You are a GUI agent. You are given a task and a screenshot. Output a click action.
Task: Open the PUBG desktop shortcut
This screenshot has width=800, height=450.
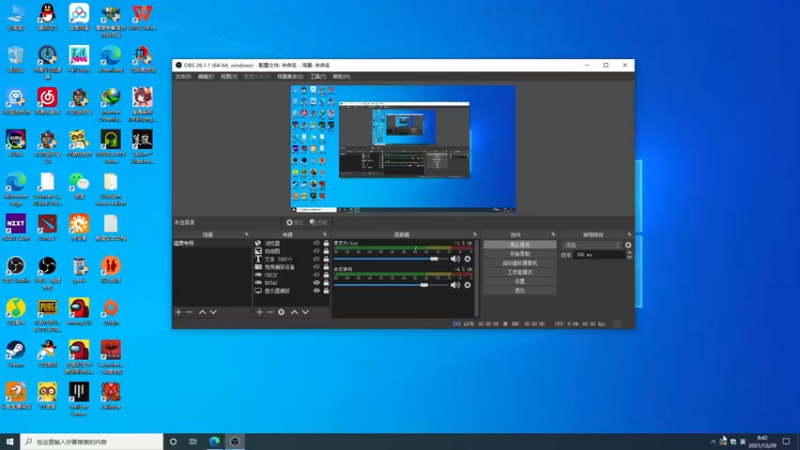47,315
